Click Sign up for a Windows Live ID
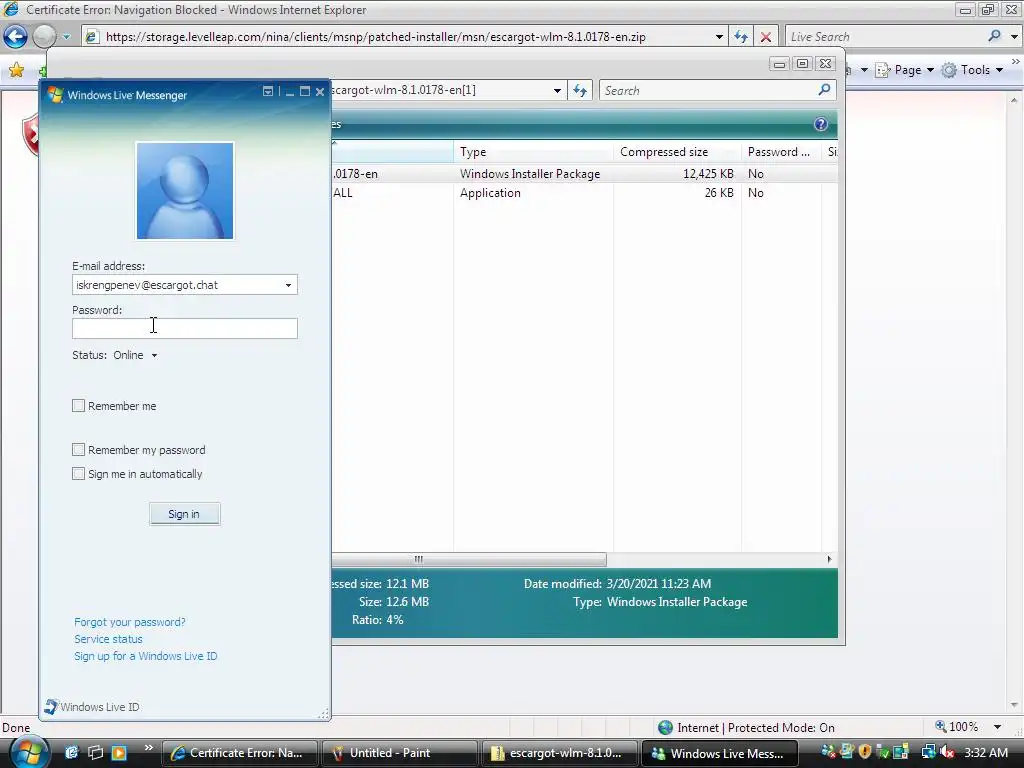The image size is (1024, 768). point(146,656)
